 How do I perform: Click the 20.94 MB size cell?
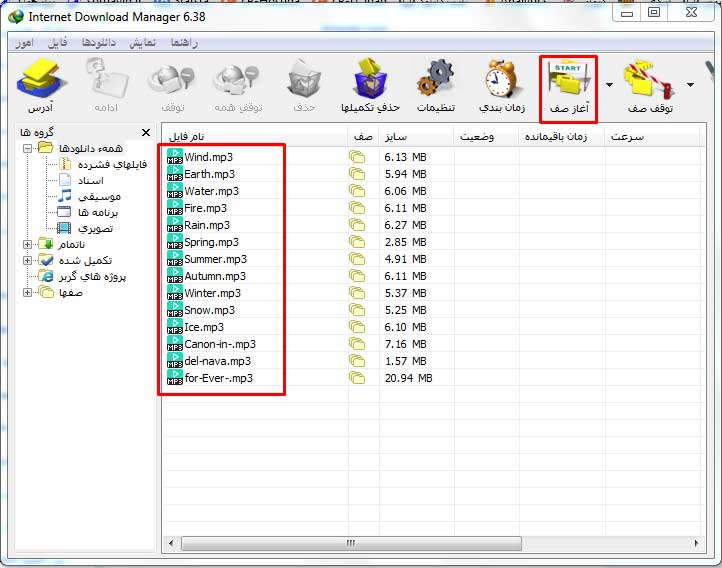pos(408,378)
